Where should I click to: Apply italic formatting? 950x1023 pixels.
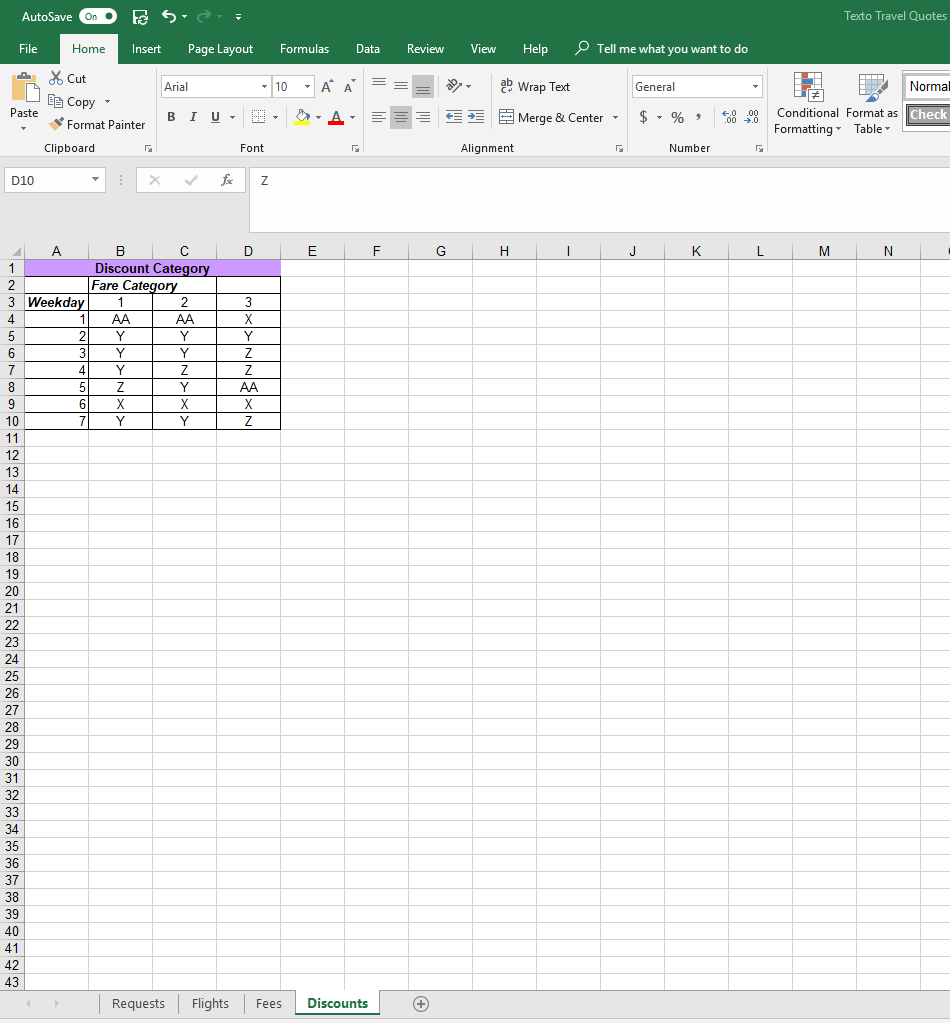pyautogui.click(x=192, y=117)
